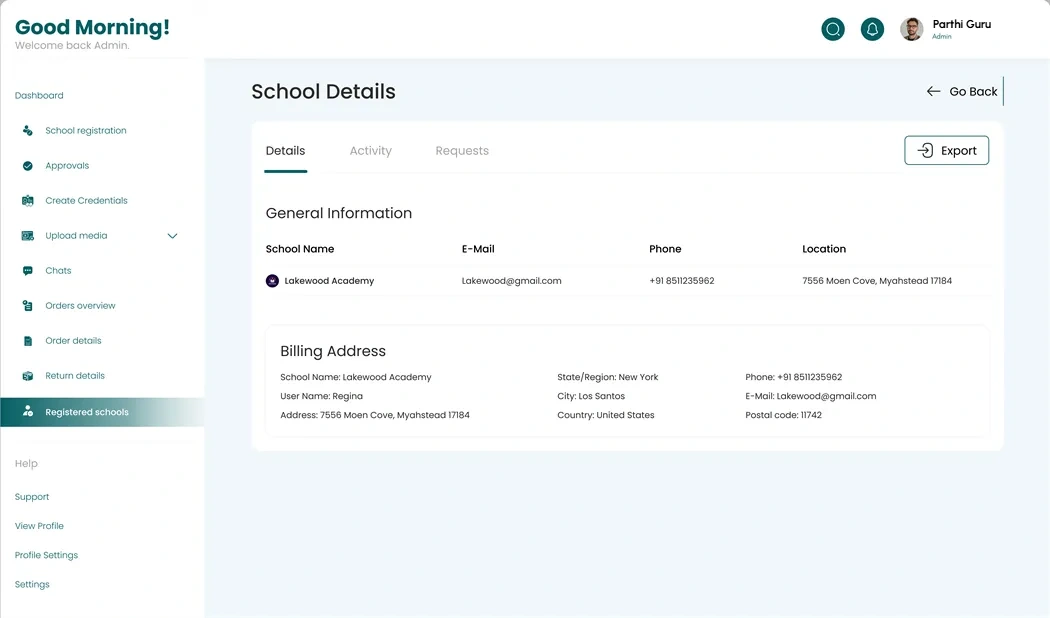This screenshot has width=1050, height=618.
Task: Click the Upload media icon
Action: click(x=27, y=236)
